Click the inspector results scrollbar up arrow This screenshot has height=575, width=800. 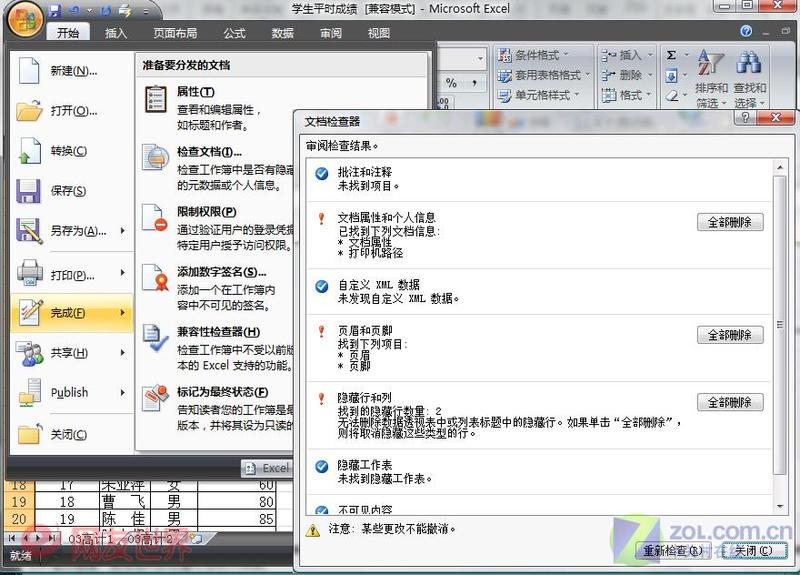(x=780, y=167)
